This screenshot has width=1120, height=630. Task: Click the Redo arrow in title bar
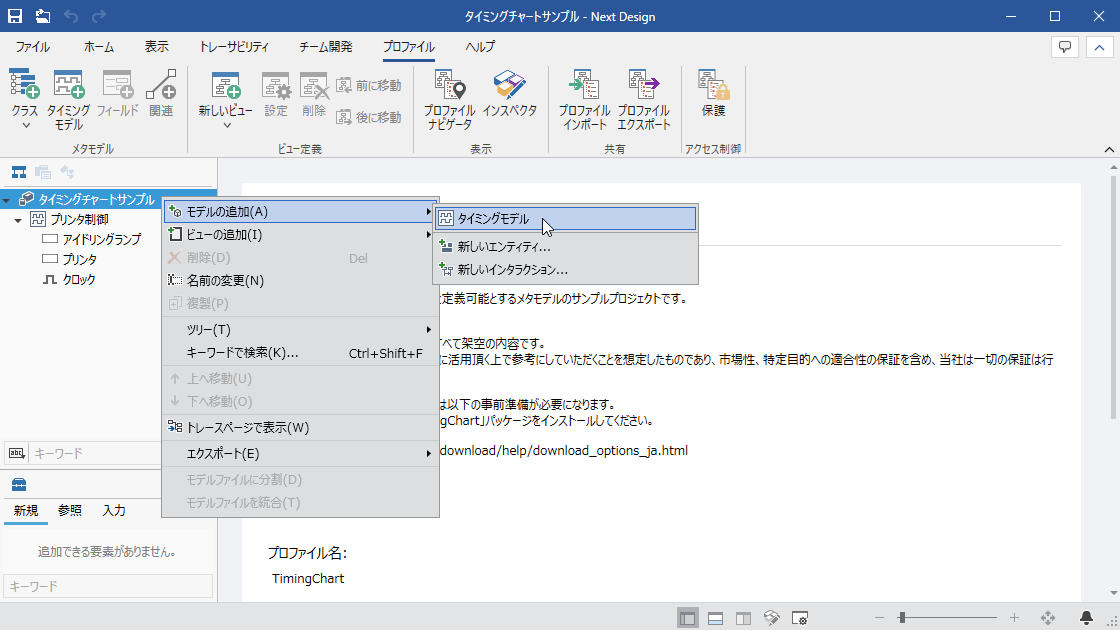coord(99,16)
